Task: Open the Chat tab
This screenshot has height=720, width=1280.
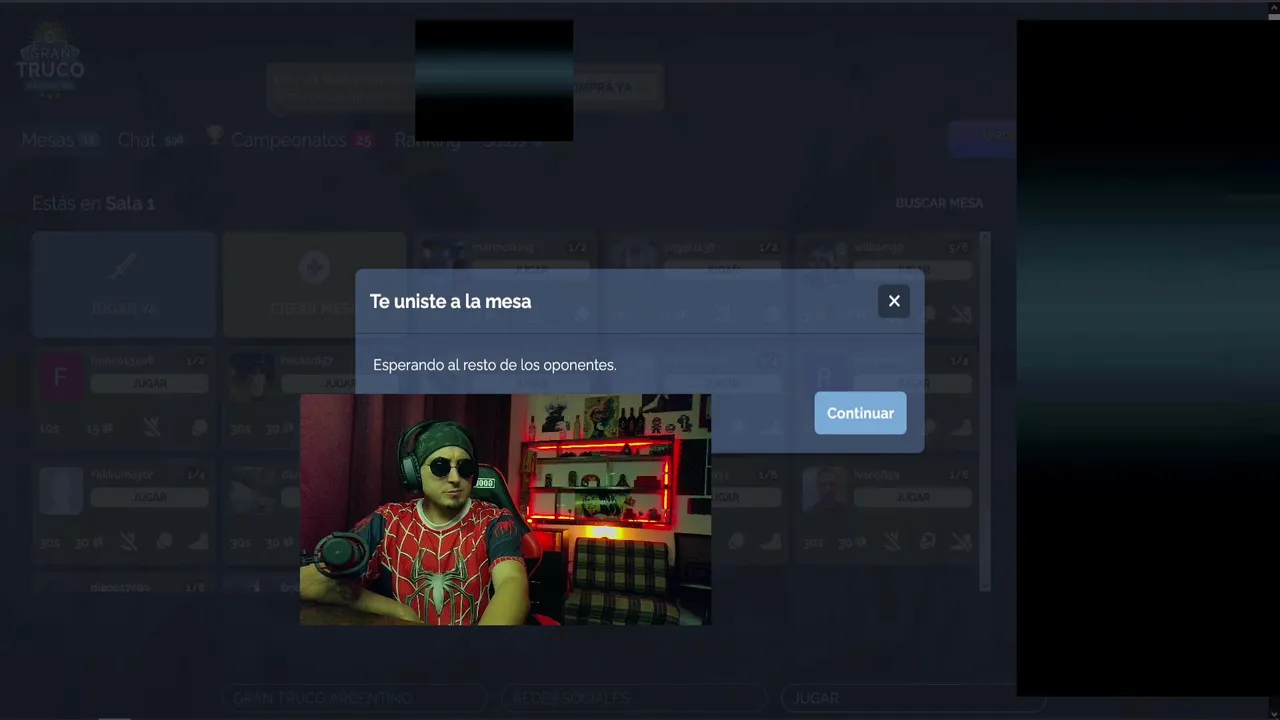Action: pos(151,140)
